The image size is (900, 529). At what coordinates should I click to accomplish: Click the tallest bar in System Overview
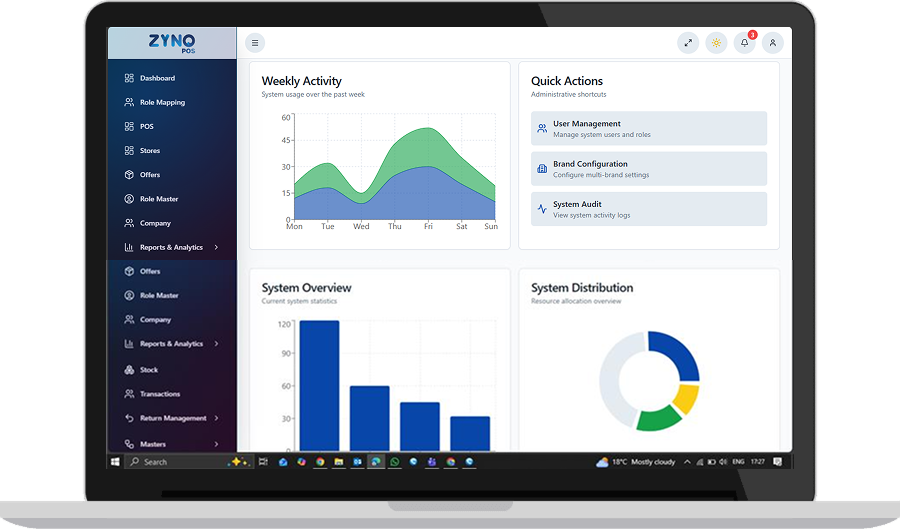click(319, 386)
